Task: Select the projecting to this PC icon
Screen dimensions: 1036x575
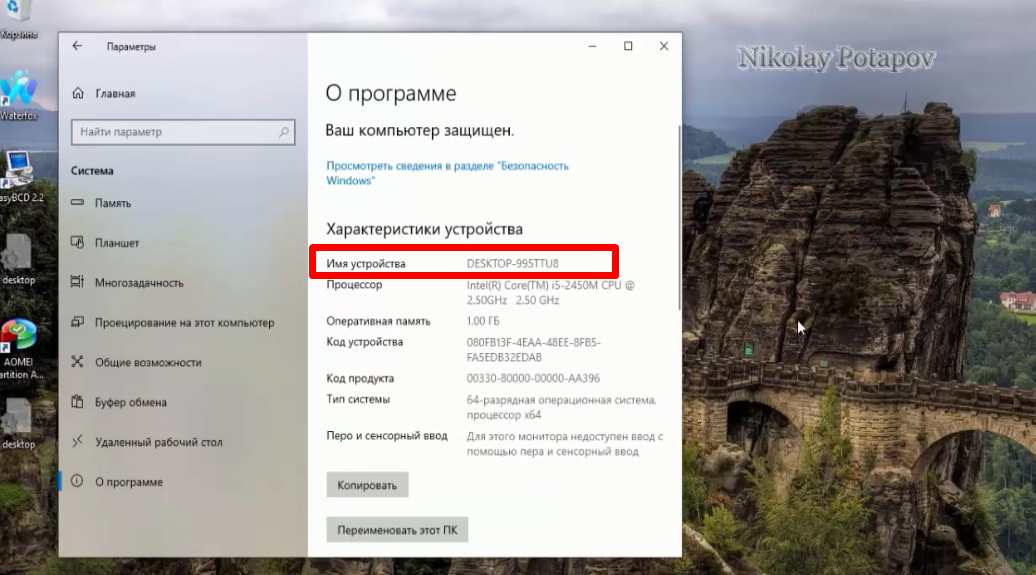Action: click(77, 322)
